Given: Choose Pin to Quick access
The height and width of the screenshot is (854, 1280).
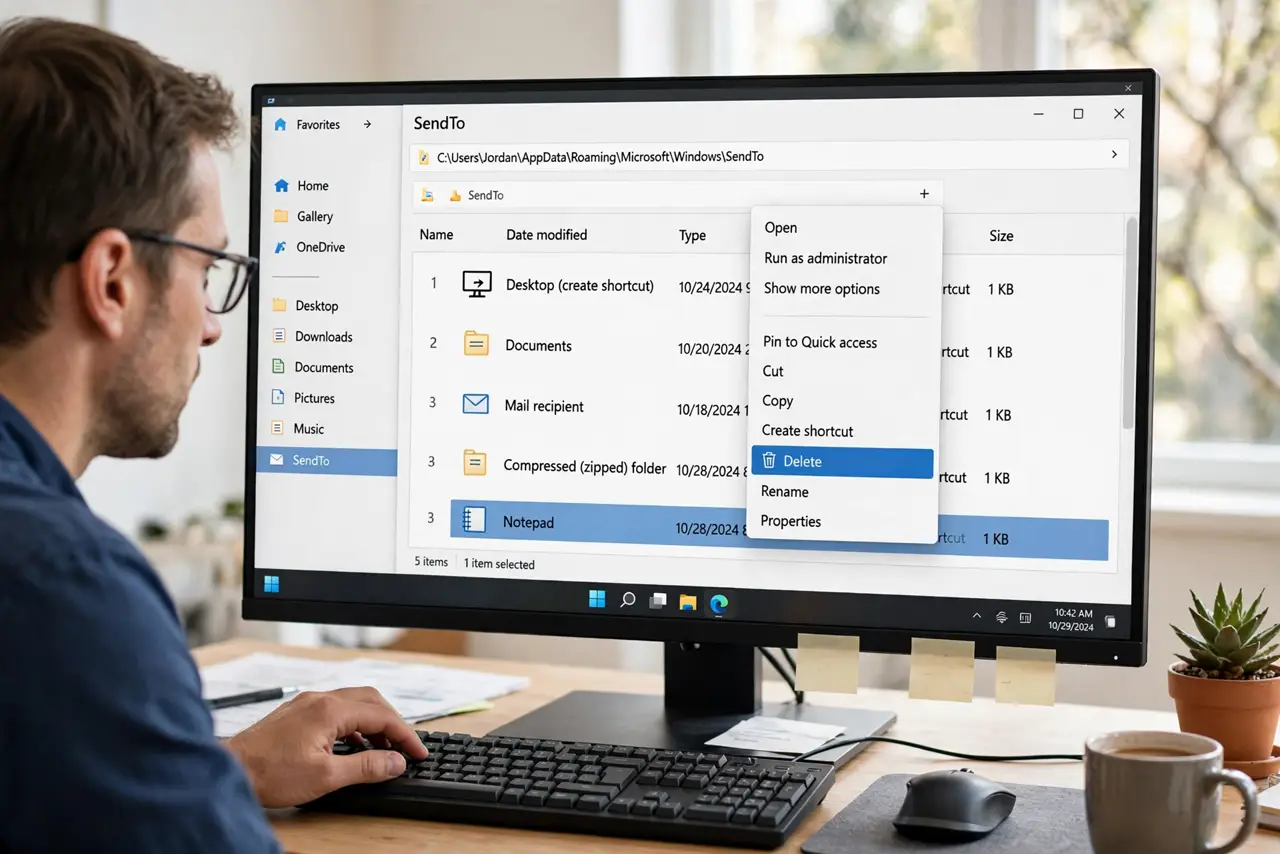Looking at the screenshot, I should [x=820, y=342].
